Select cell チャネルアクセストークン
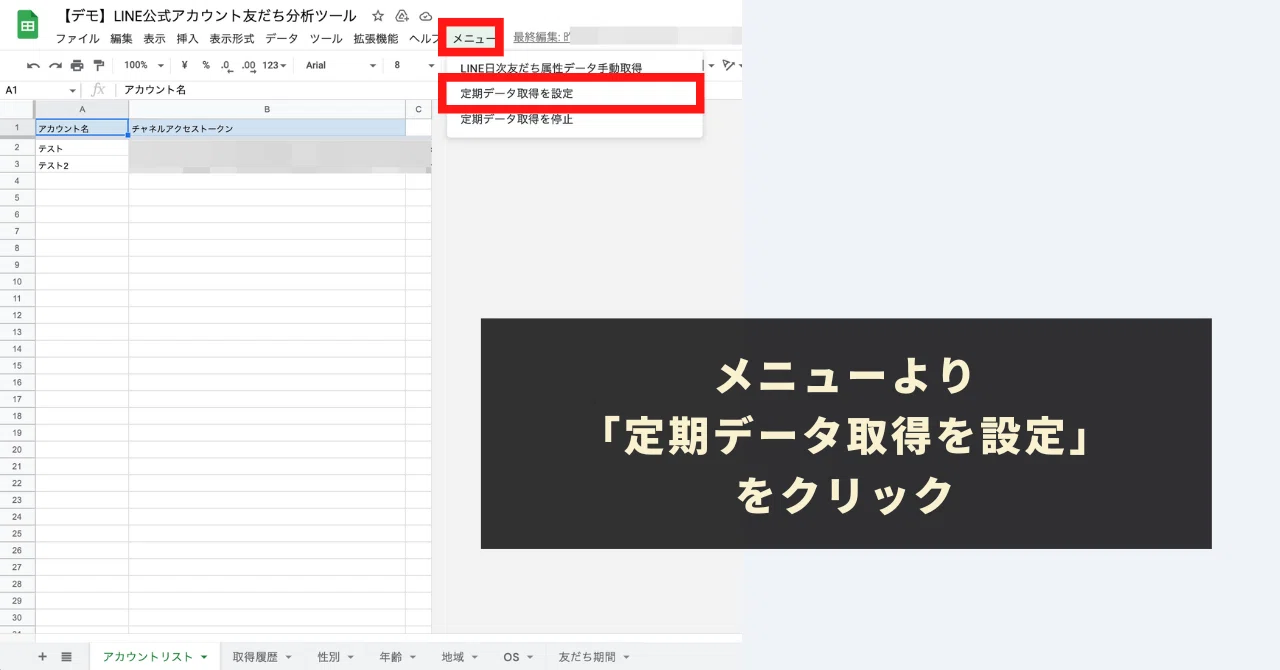Screen dimensions: 1280x670 click(267, 128)
